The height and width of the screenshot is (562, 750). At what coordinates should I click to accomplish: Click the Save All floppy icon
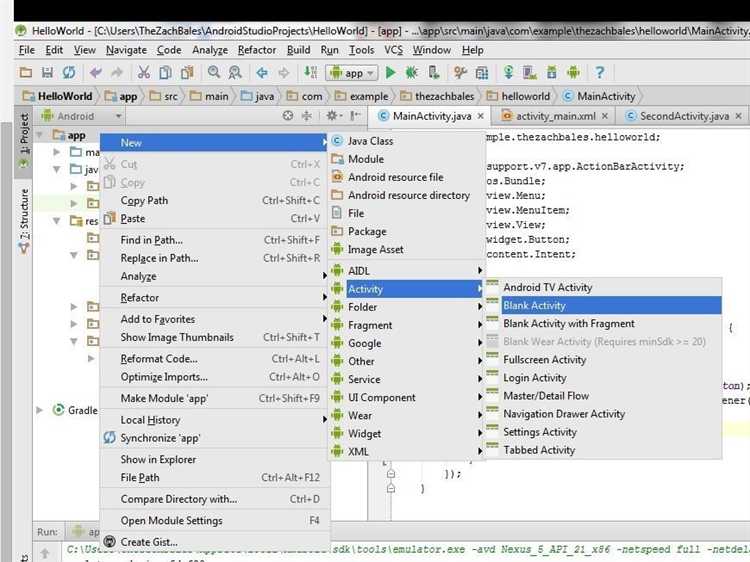[x=47, y=73]
